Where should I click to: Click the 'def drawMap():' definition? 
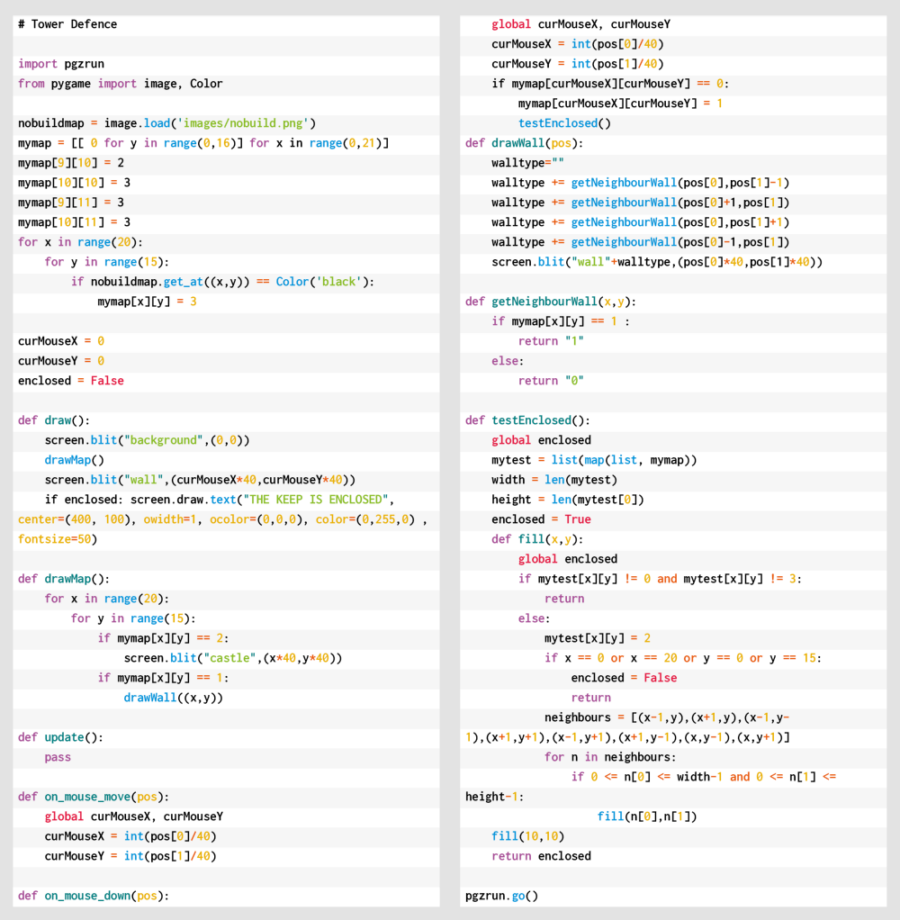(x=64, y=579)
